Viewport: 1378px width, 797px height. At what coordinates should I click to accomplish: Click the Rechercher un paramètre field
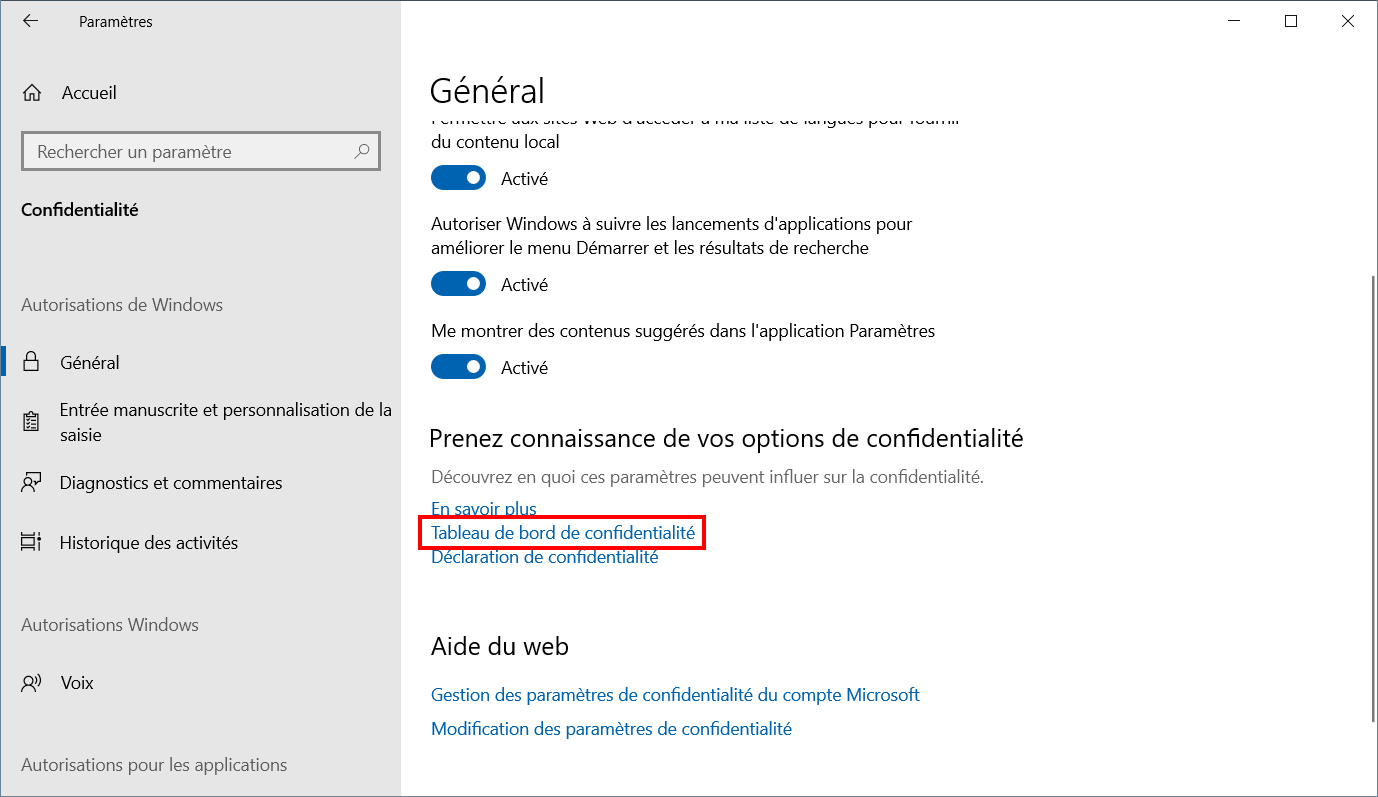(x=200, y=152)
